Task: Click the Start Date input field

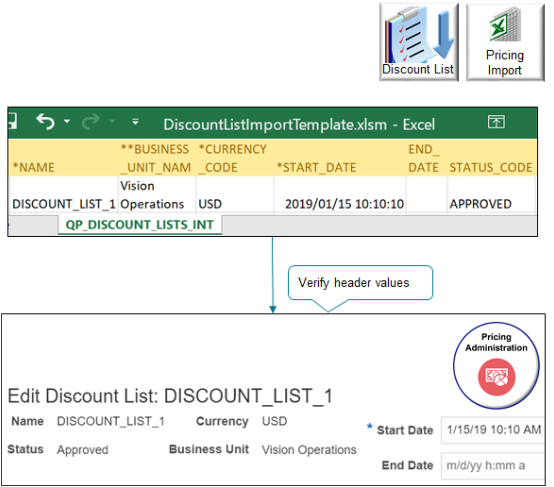Action: [493, 430]
